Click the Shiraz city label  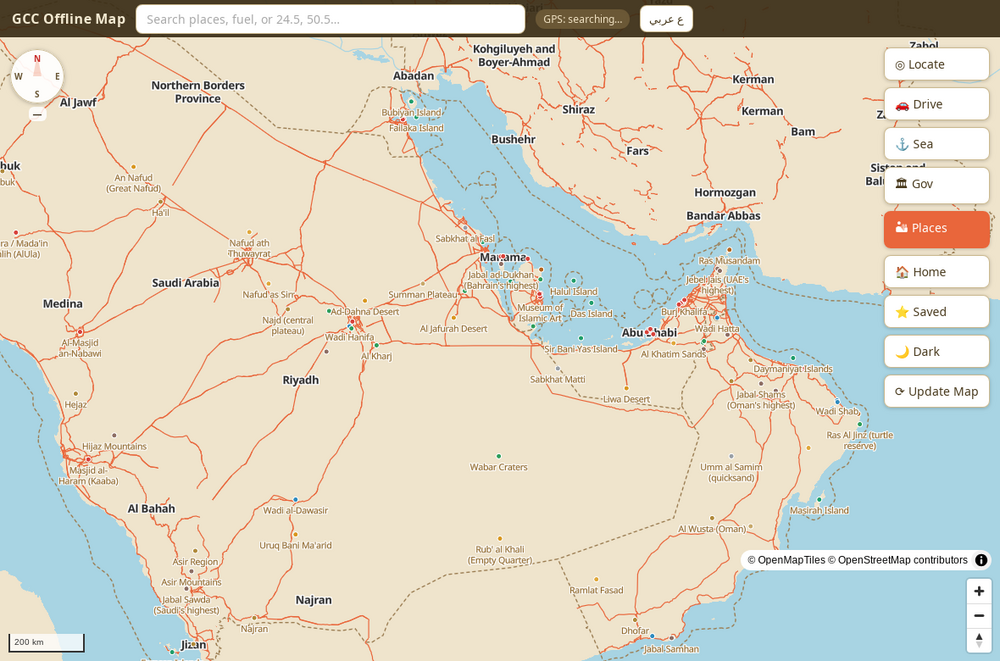(x=578, y=110)
